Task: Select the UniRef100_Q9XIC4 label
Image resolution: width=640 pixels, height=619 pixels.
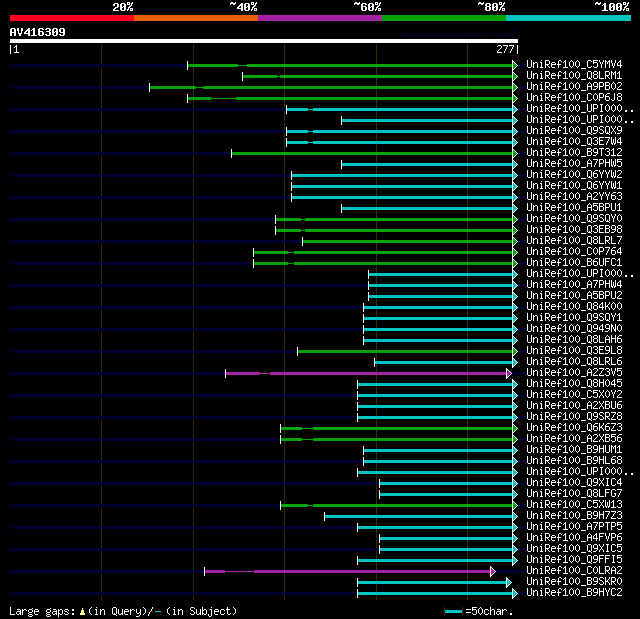Action: (x=574, y=483)
